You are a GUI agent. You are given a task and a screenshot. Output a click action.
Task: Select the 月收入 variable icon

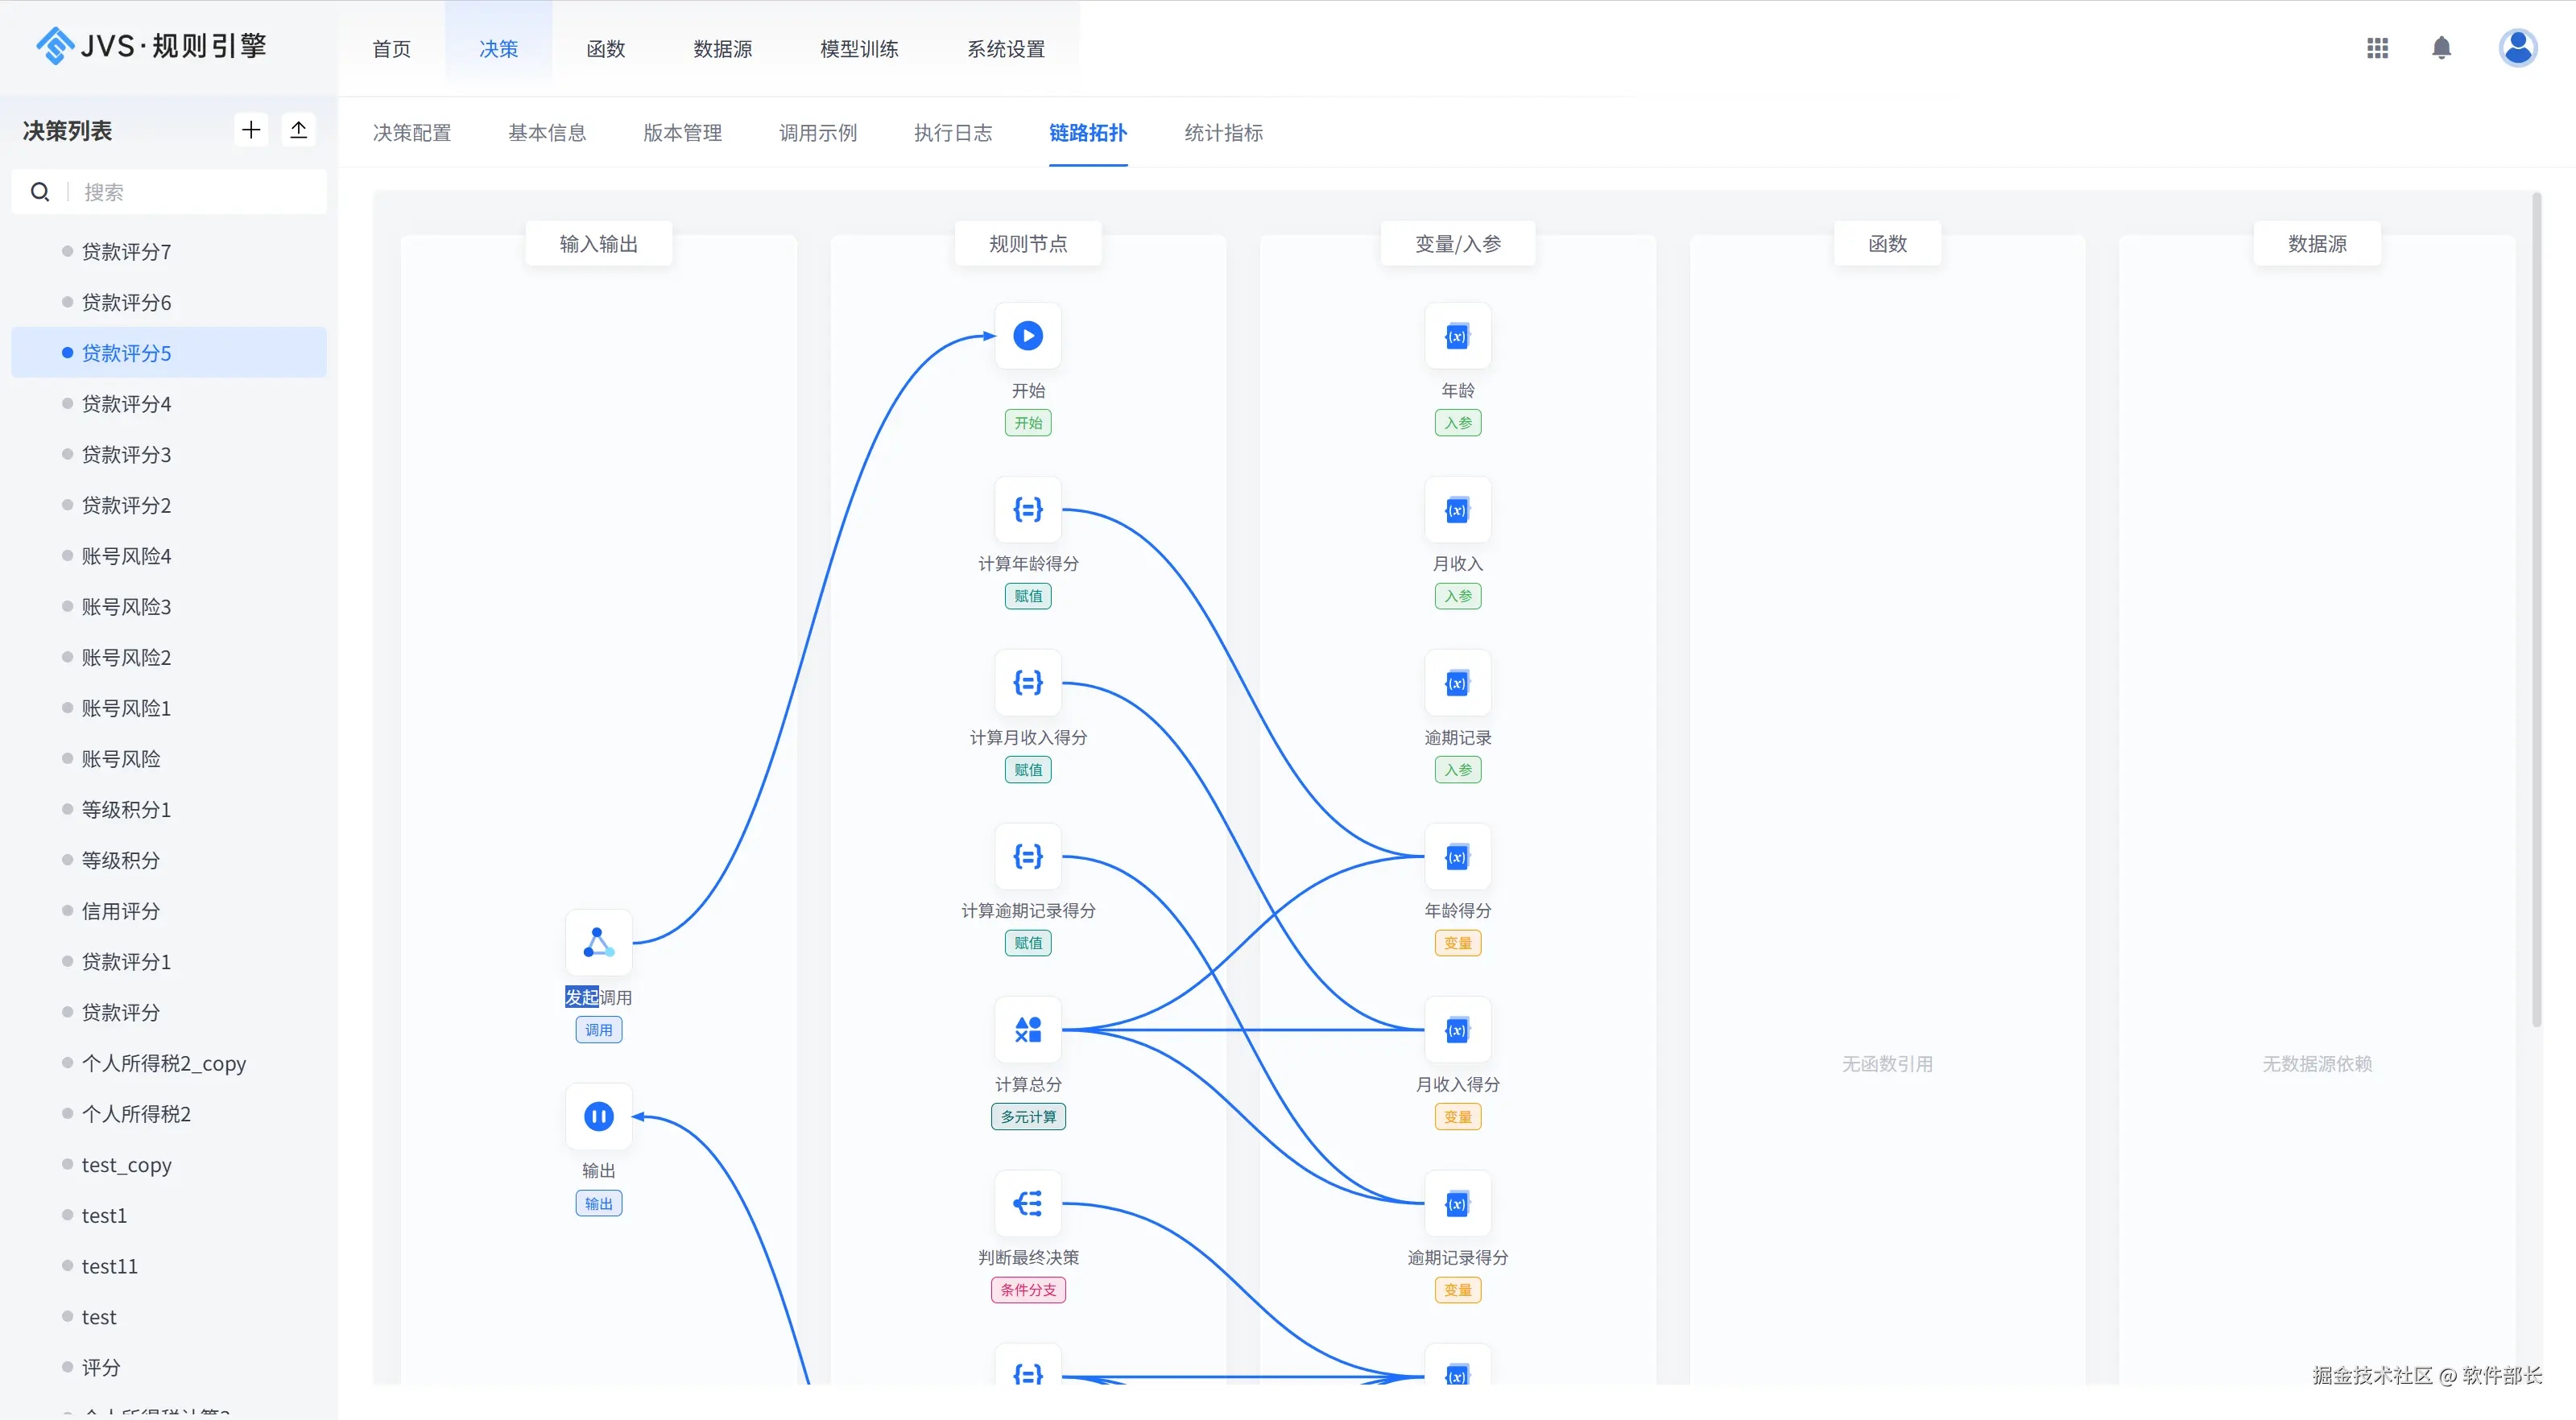(1458, 510)
